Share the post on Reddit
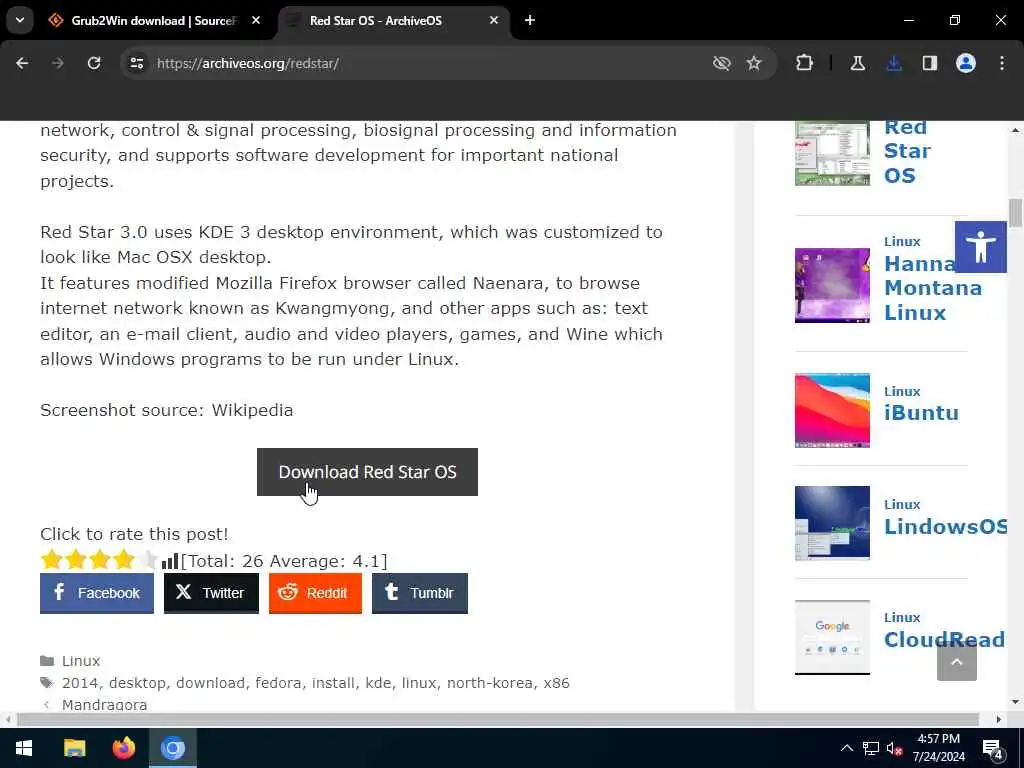The height and width of the screenshot is (768, 1024). pos(315,593)
